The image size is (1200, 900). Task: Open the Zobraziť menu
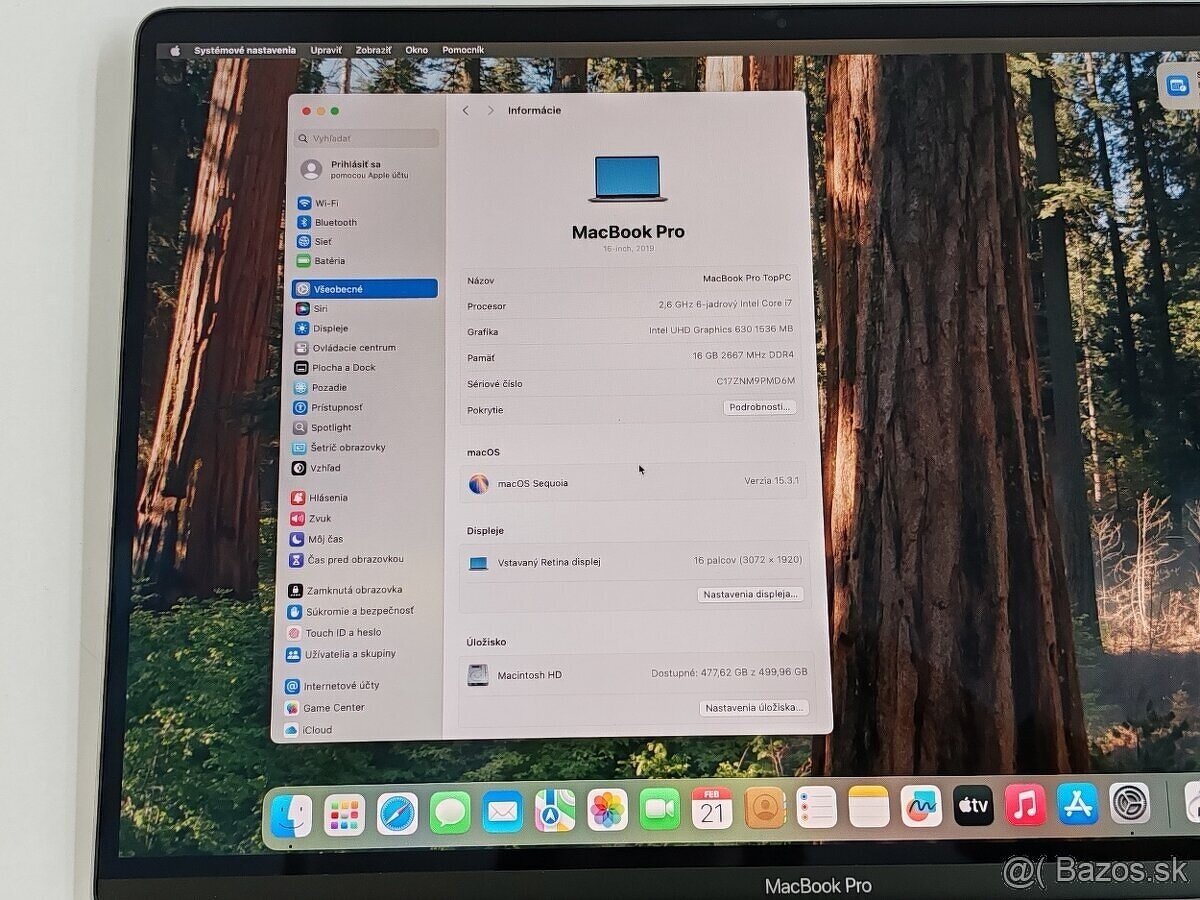tap(373, 50)
